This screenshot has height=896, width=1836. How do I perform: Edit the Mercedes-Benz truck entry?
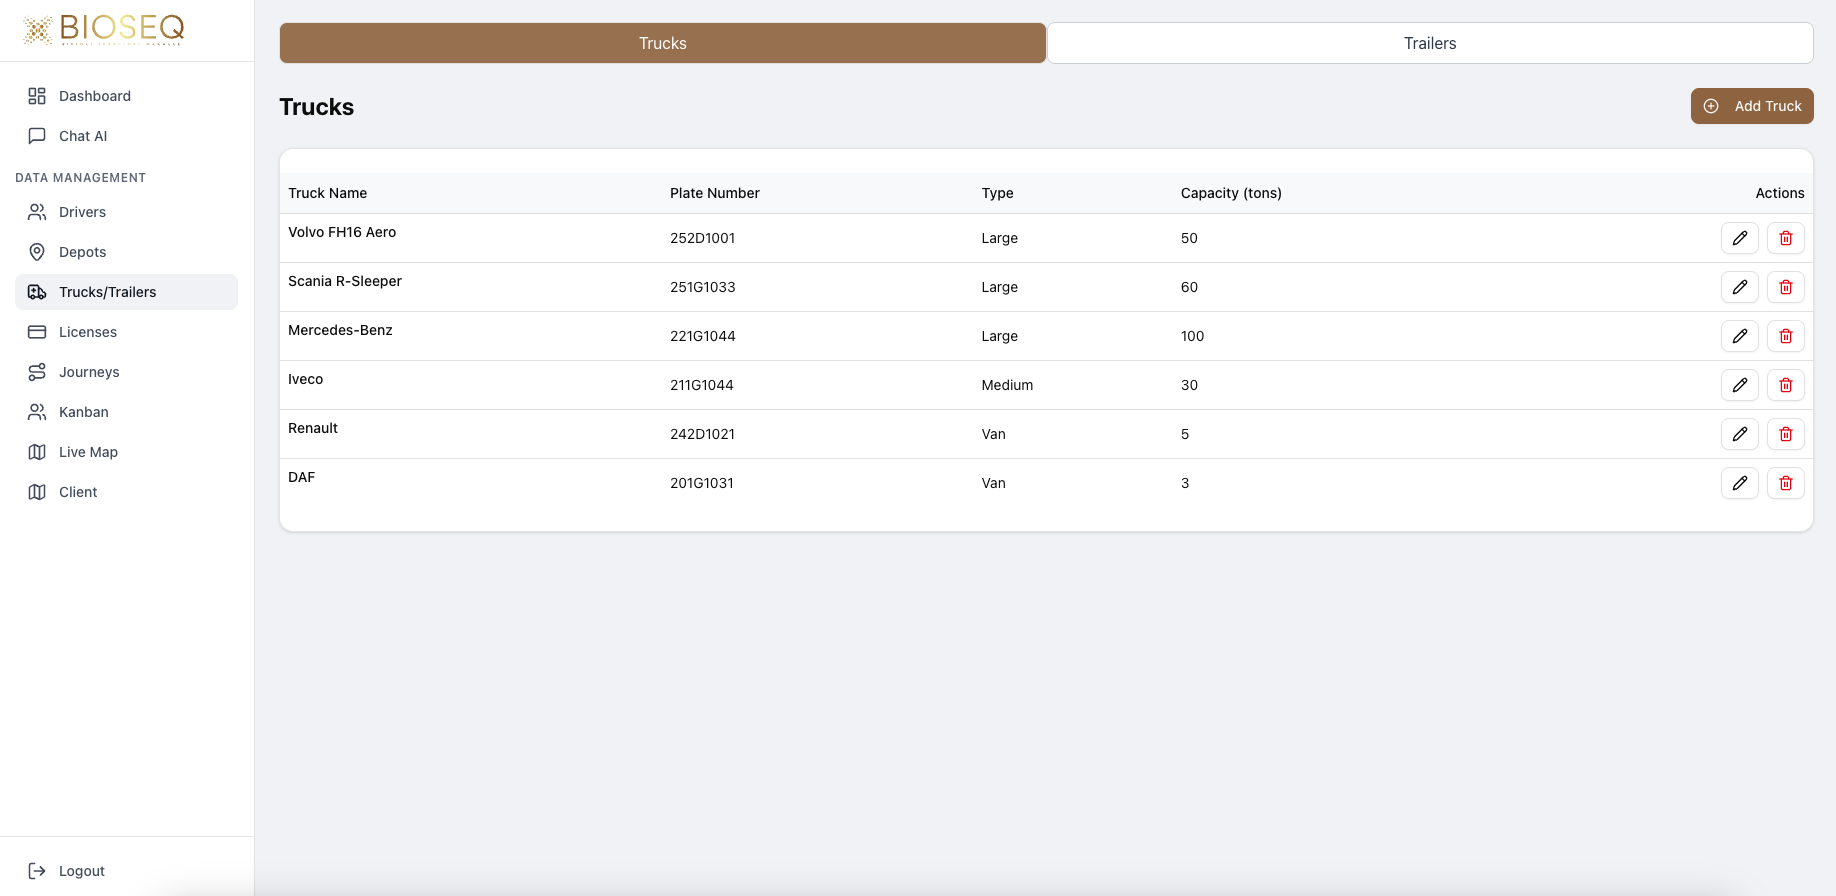click(x=1739, y=336)
